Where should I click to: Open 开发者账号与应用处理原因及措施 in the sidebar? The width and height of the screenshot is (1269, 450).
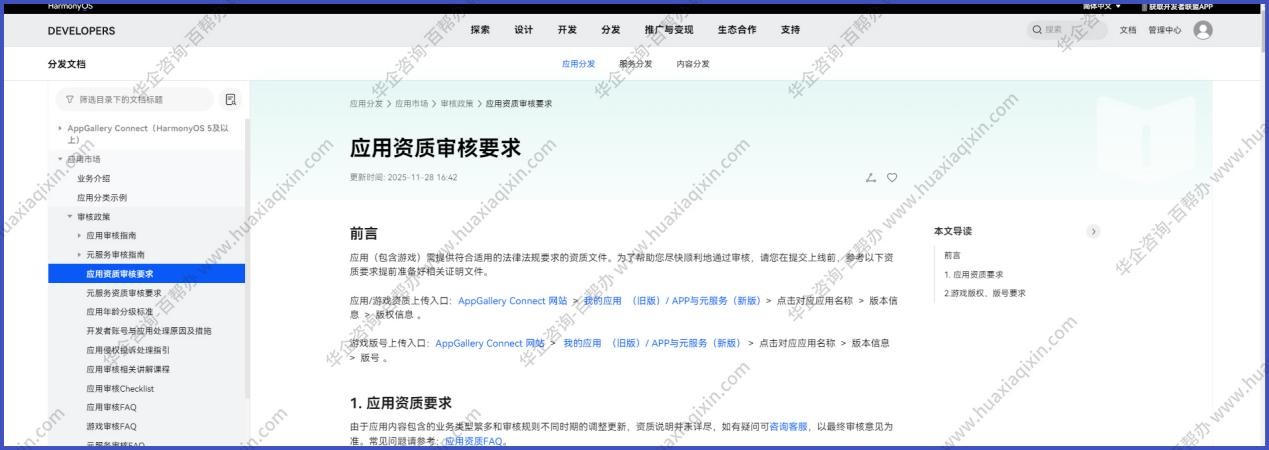tap(149, 330)
